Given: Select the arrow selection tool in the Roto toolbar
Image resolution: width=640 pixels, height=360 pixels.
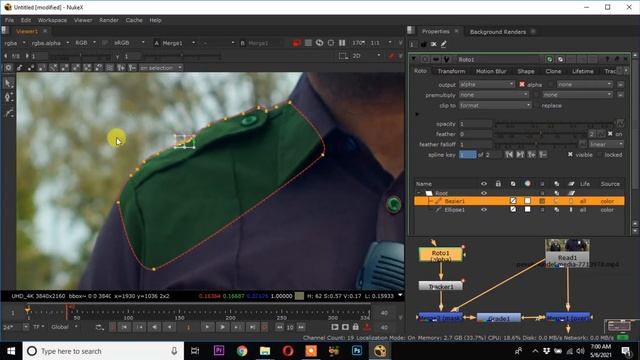Looking at the screenshot, I should click(x=8, y=84).
